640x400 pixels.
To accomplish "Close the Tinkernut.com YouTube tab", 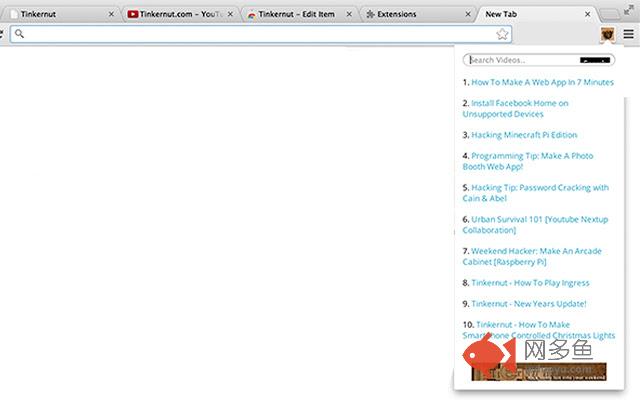I will [230, 14].
